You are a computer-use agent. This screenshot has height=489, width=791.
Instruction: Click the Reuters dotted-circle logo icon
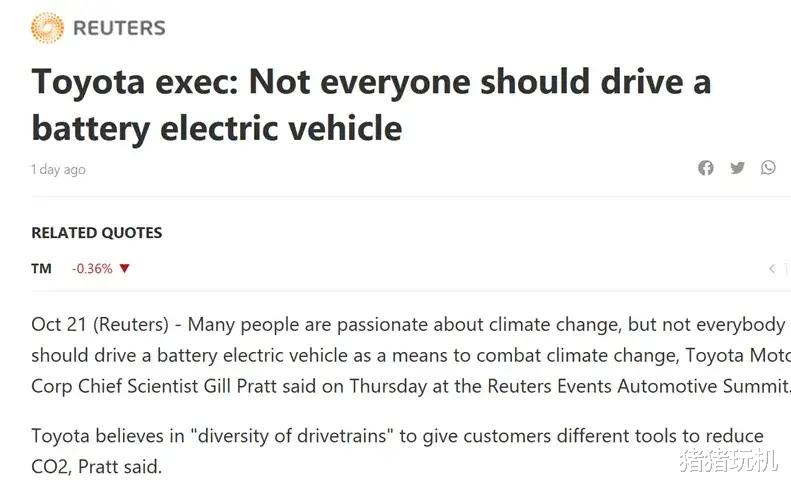(x=47, y=28)
